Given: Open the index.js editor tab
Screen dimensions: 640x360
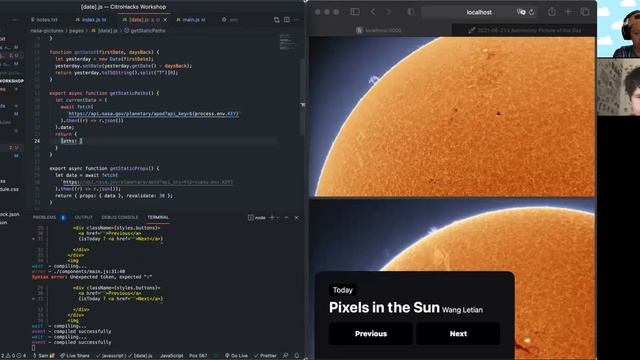Looking at the screenshot, I should point(91,20).
